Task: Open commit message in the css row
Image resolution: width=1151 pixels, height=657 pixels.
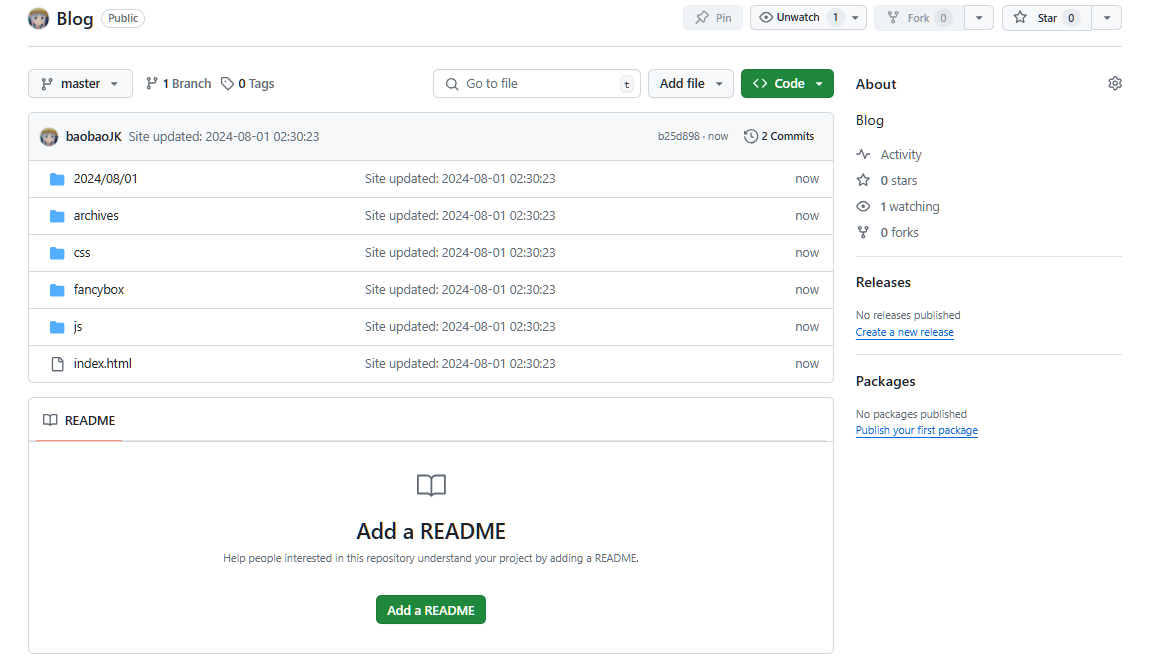Action: click(460, 253)
